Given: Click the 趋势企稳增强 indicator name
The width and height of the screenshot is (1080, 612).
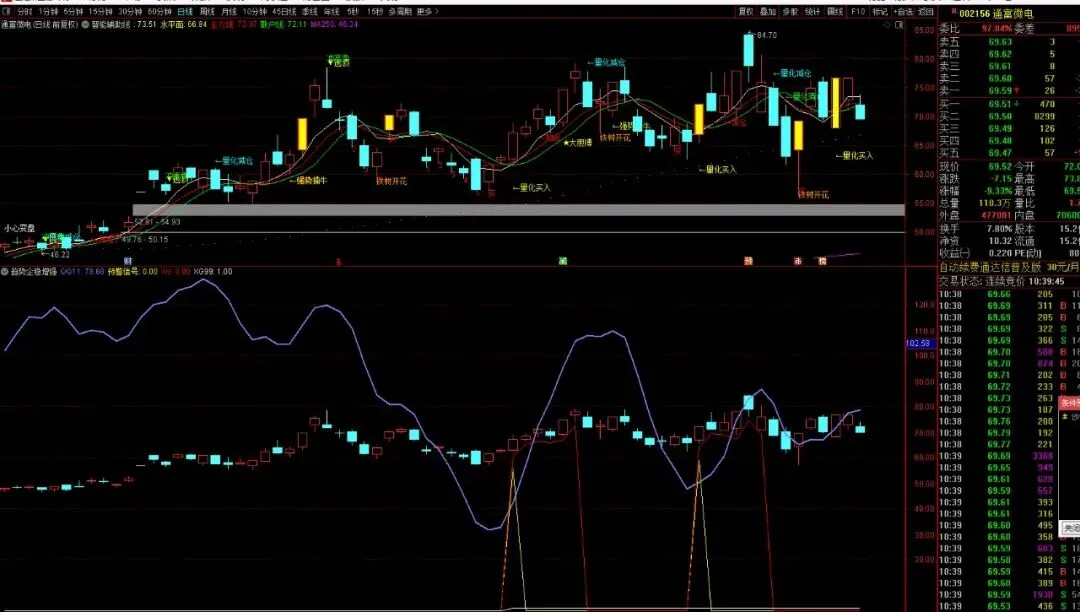Looking at the screenshot, I should 33,272.
